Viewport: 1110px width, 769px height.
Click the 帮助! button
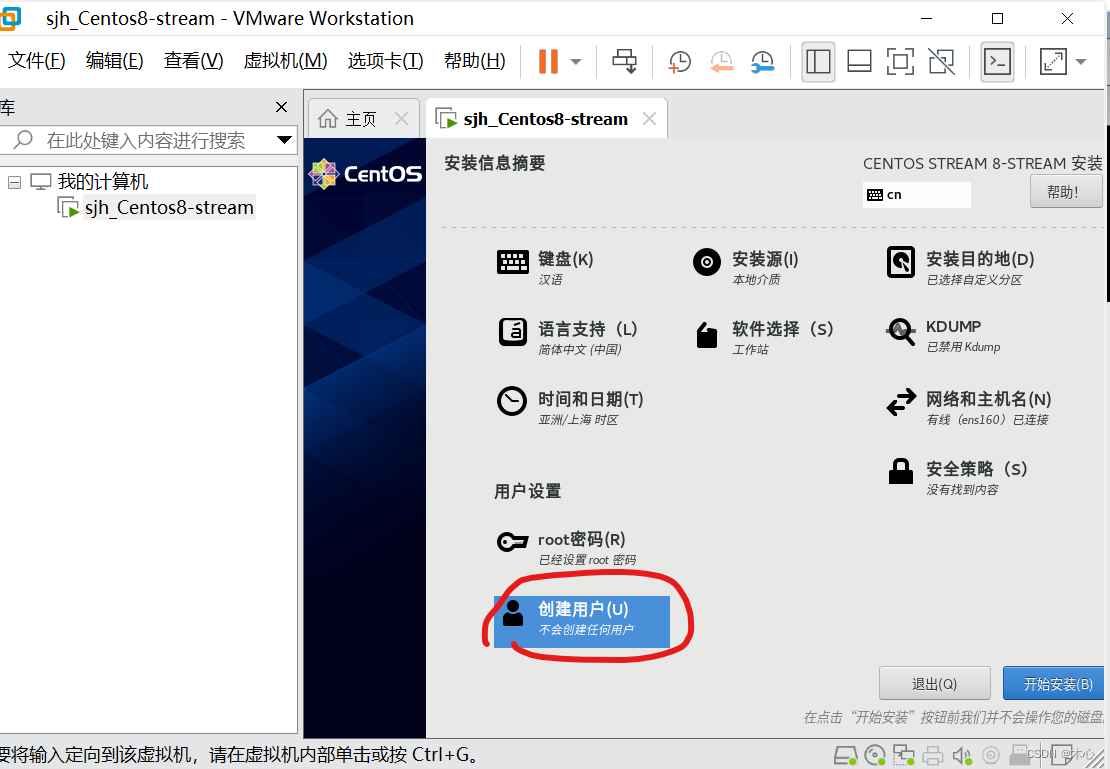tap(1065, 192)
